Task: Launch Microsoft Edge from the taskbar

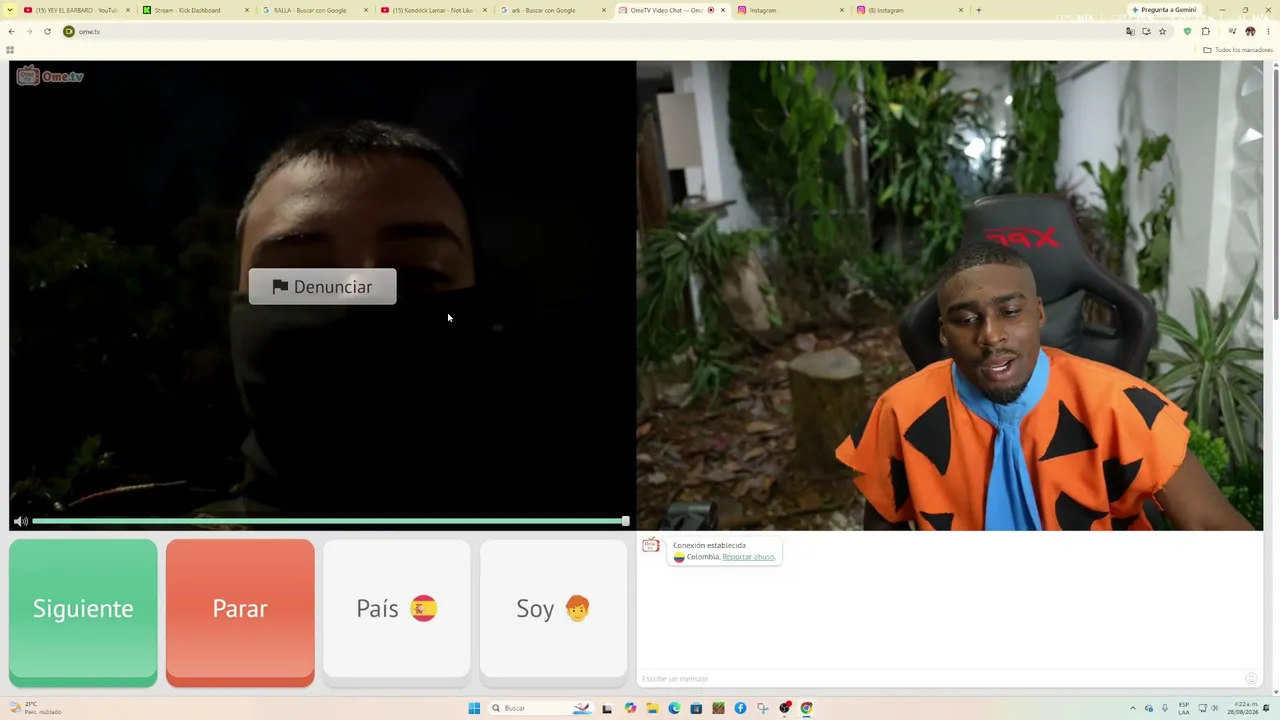Action: (x=674, y=708)
